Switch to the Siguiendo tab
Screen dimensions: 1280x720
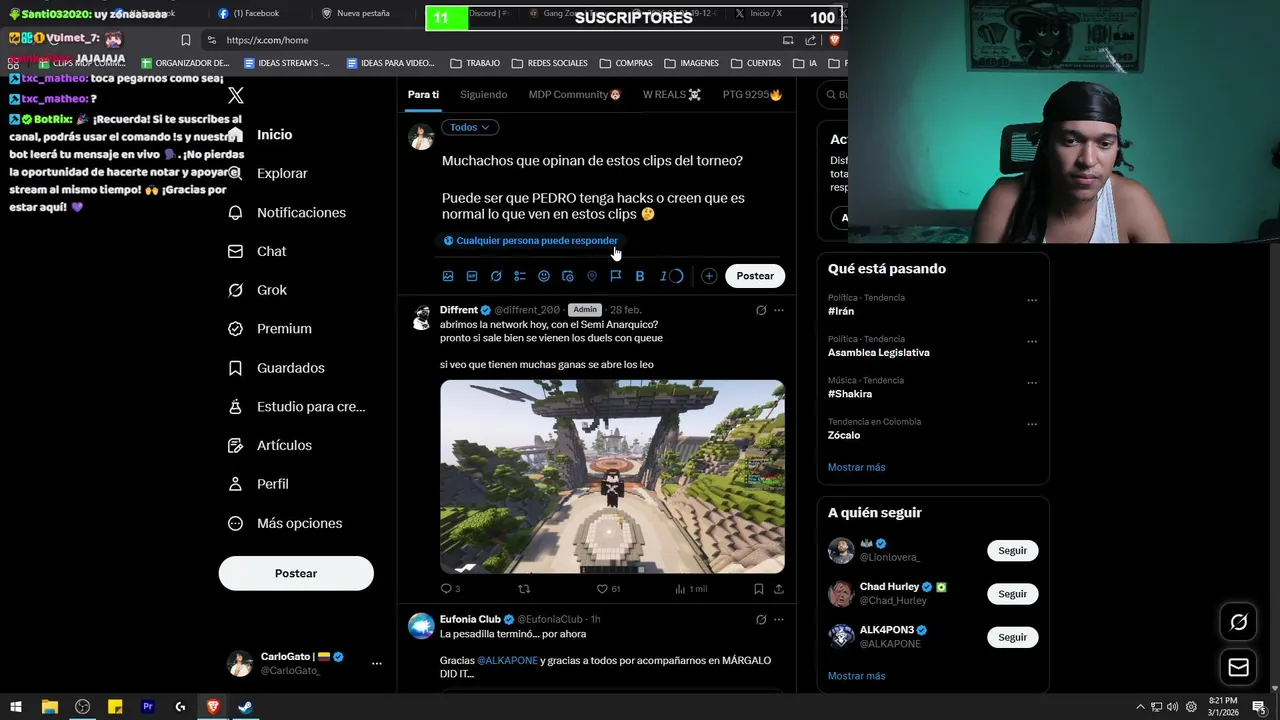click(484, 94)
